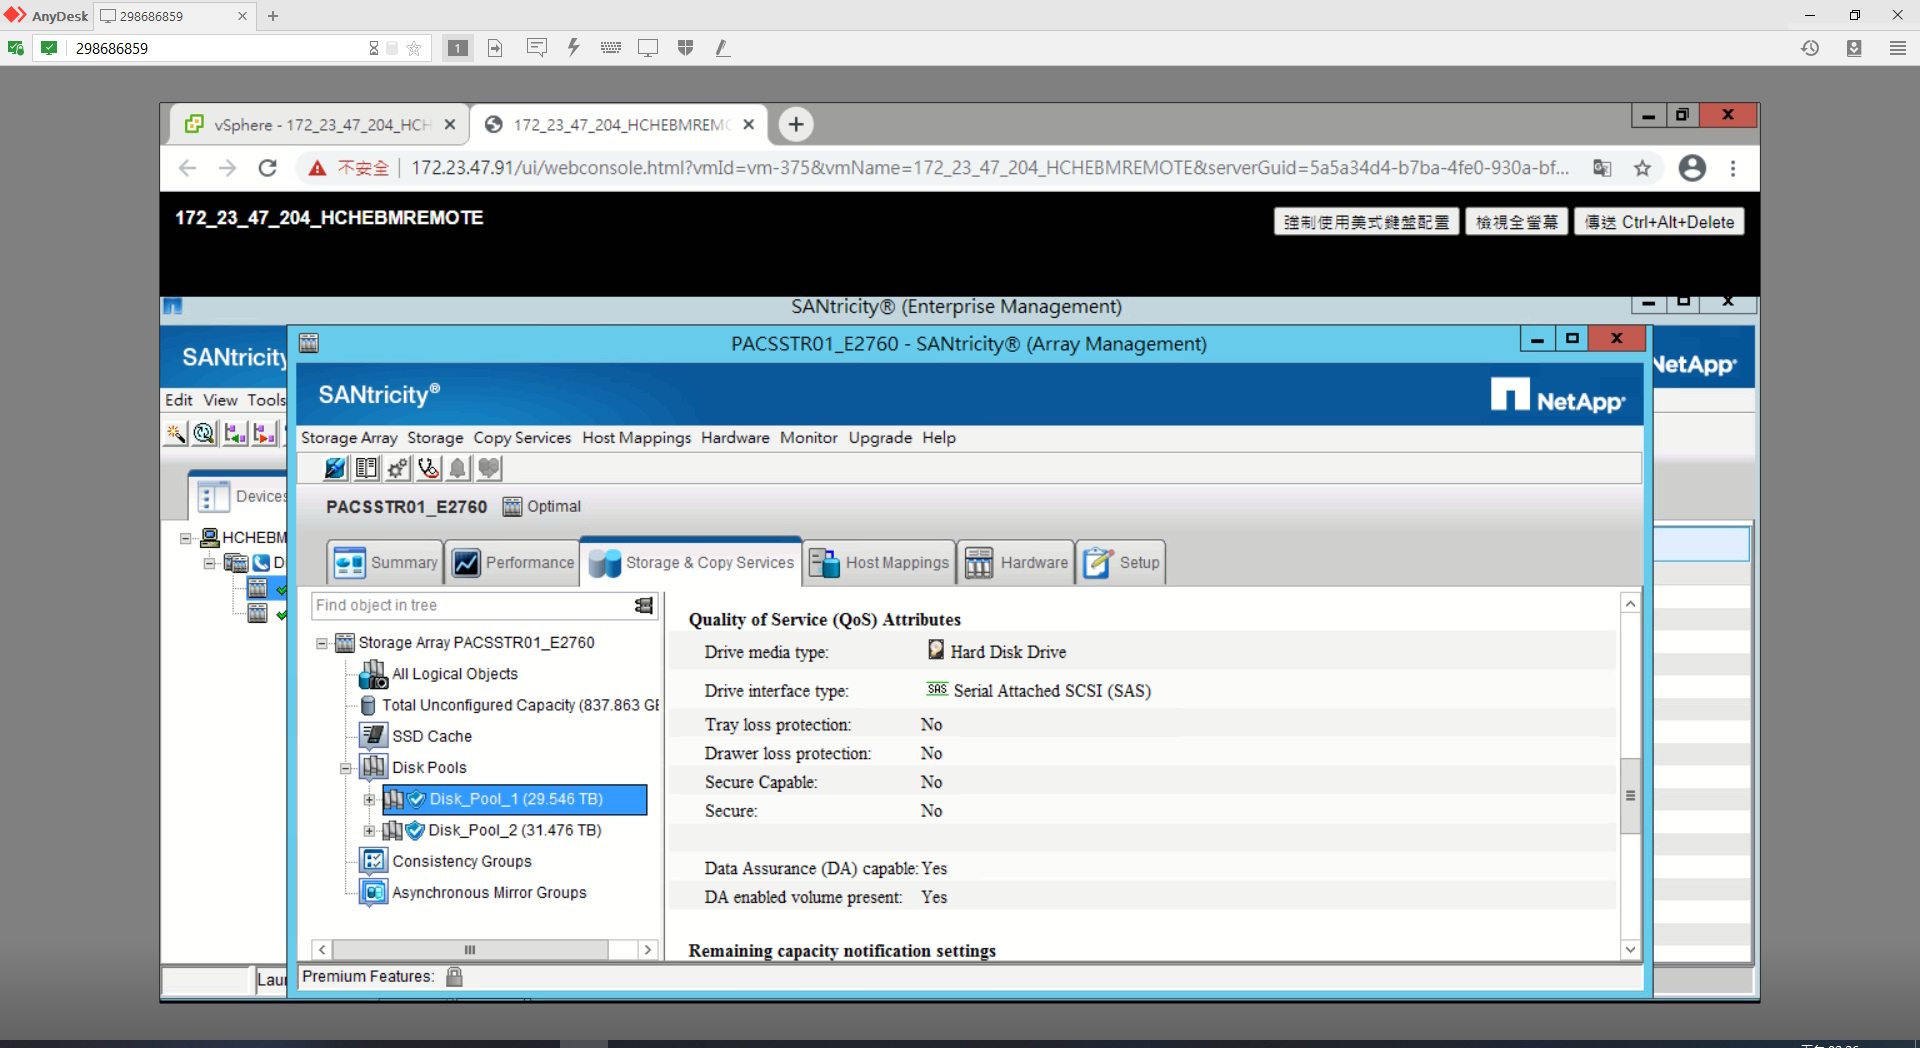The image size is (1920, 1048).
Task: Click the open book event log icon
Action: click(x=367, y=468)
